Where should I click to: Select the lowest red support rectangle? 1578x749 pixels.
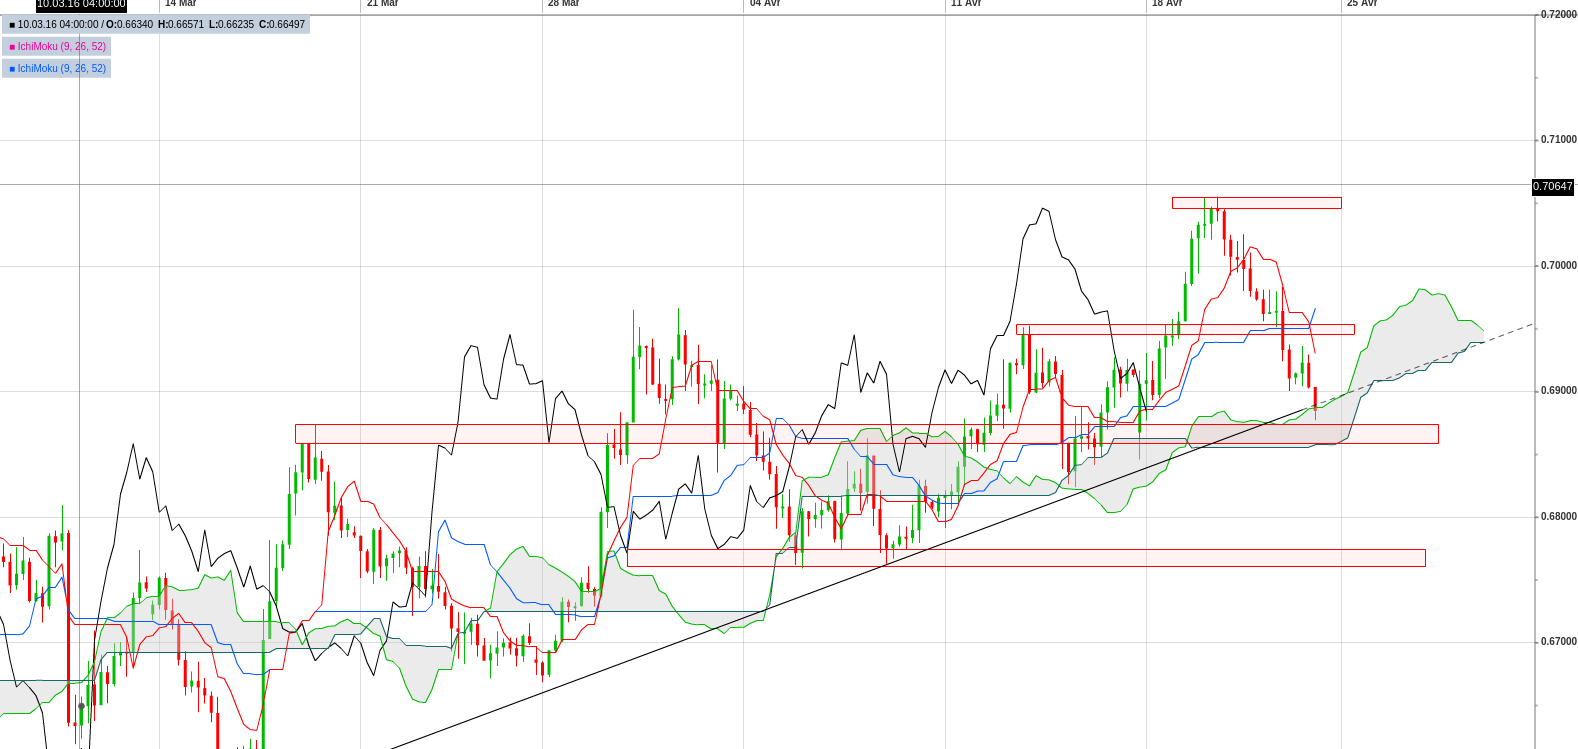tap(1026, 558)
